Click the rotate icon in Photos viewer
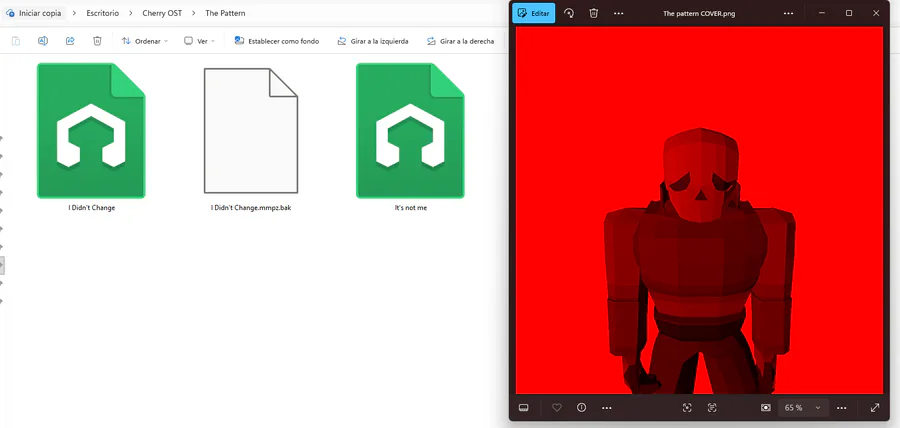The height and width of the screenshot is (428, 900). (569, 13)
